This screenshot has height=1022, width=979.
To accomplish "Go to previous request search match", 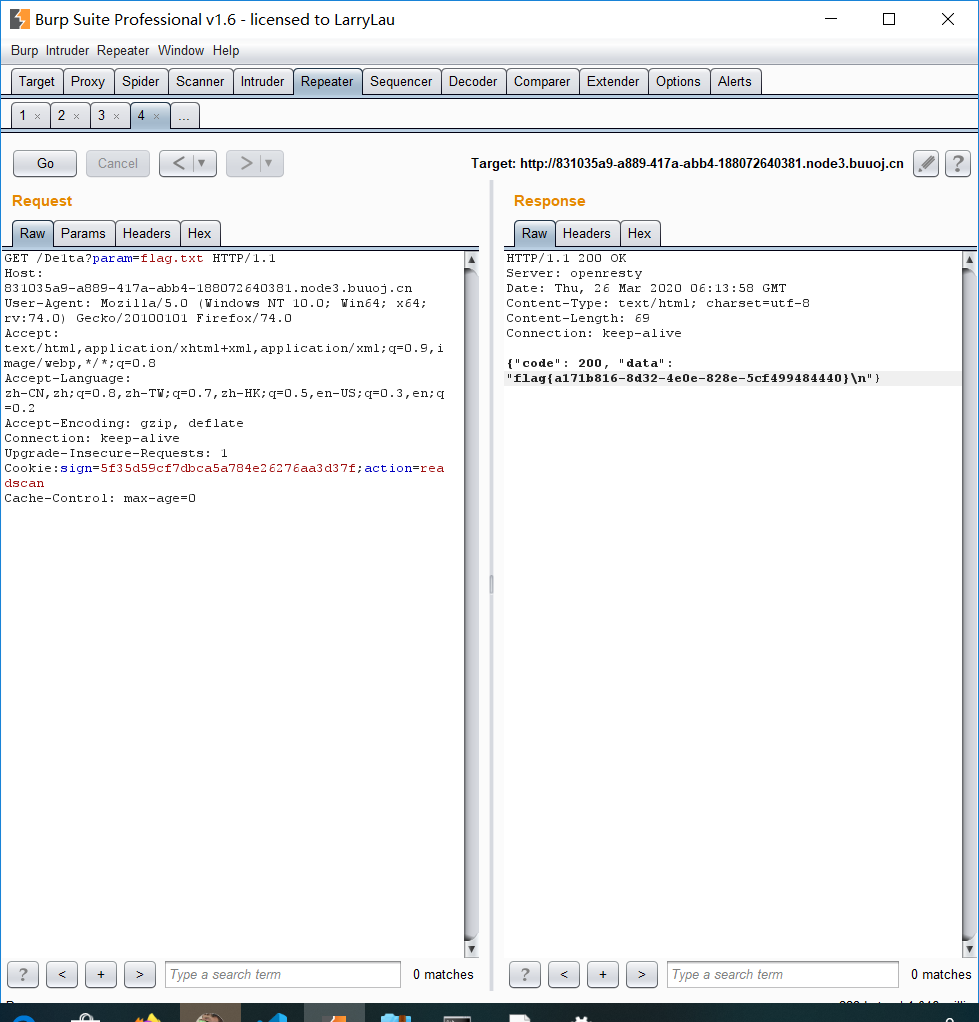I will [62, 974].
